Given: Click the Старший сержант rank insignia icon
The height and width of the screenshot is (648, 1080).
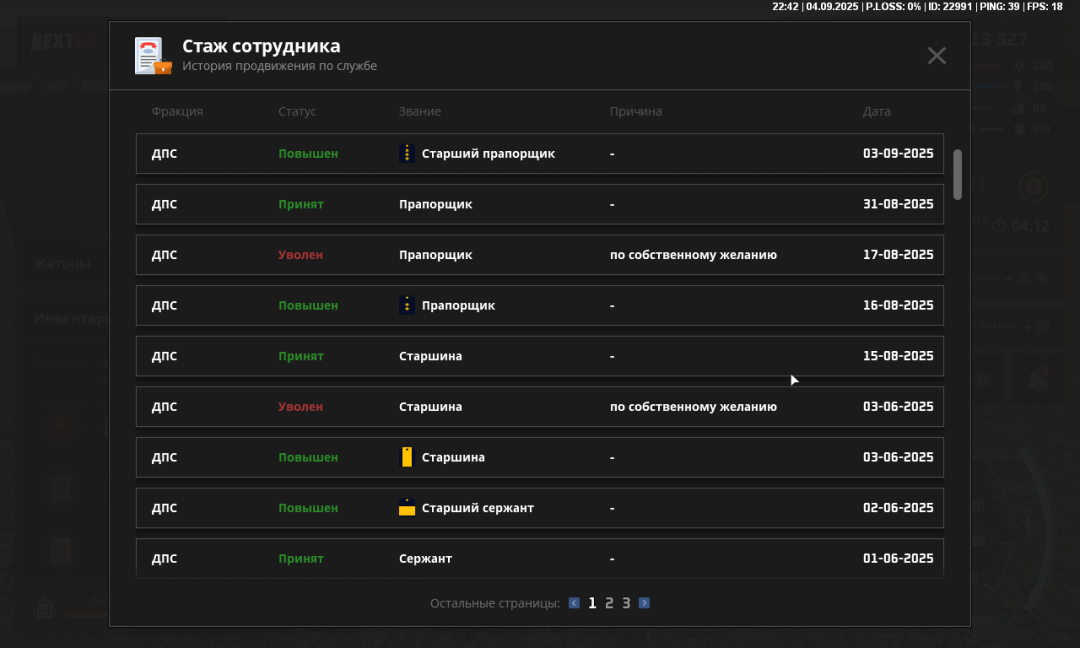Looking at the screenshot, I should click(407, 508).
